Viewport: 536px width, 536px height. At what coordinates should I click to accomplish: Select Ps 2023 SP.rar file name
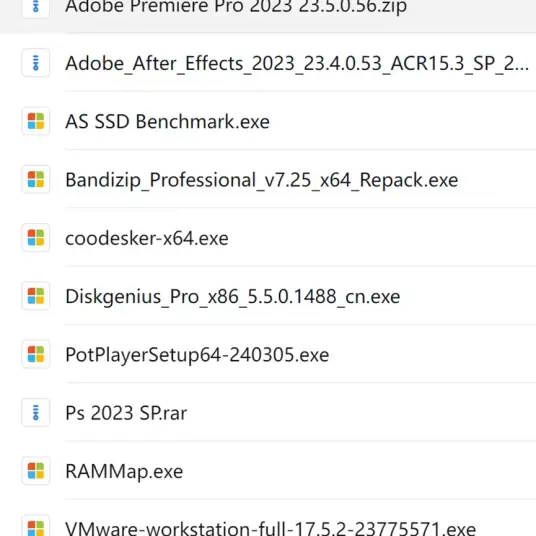pos(126,413)
